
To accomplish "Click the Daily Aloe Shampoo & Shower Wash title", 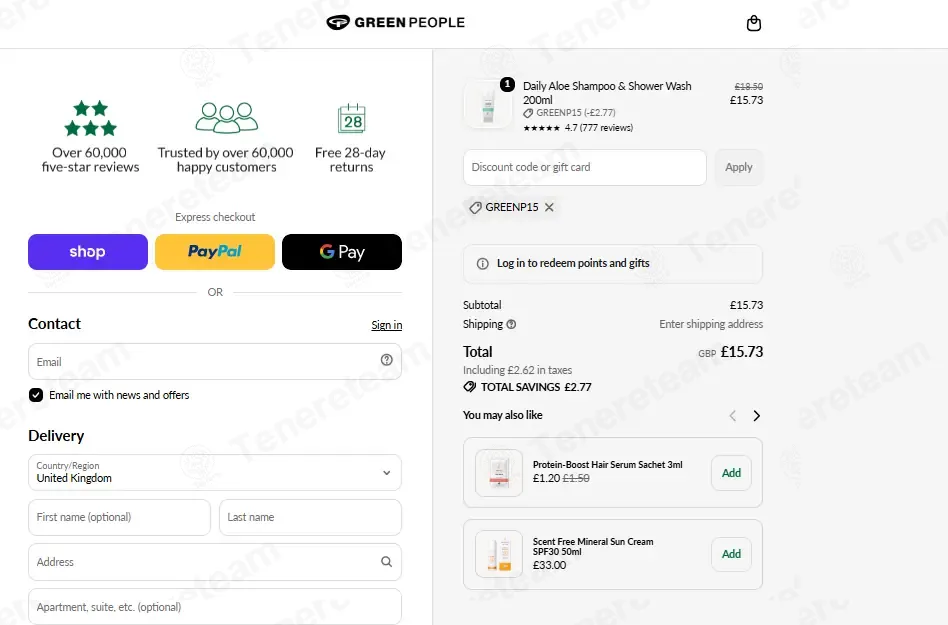I will pyautogui.click(x=607, y=93).
